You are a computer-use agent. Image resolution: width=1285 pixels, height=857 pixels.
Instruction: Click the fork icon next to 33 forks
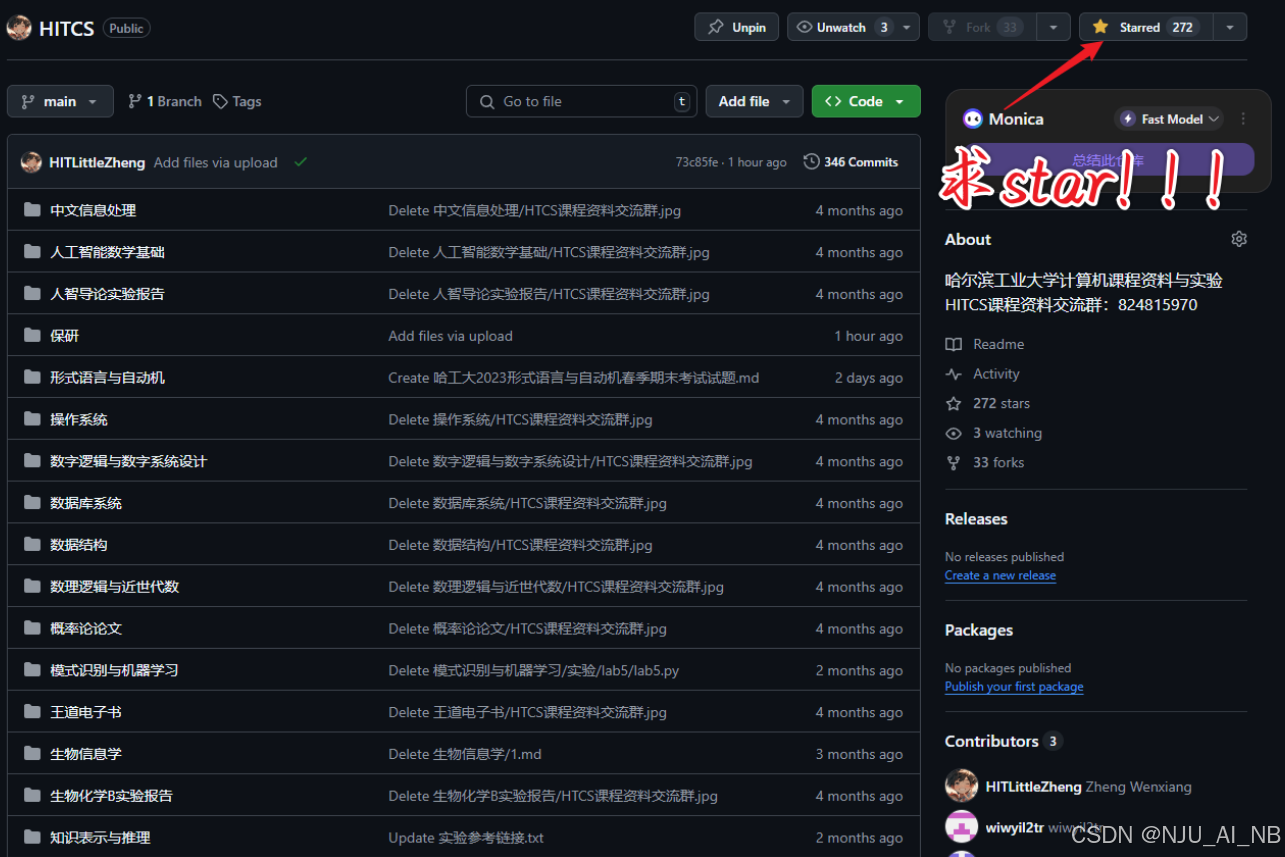click(953, 462)
